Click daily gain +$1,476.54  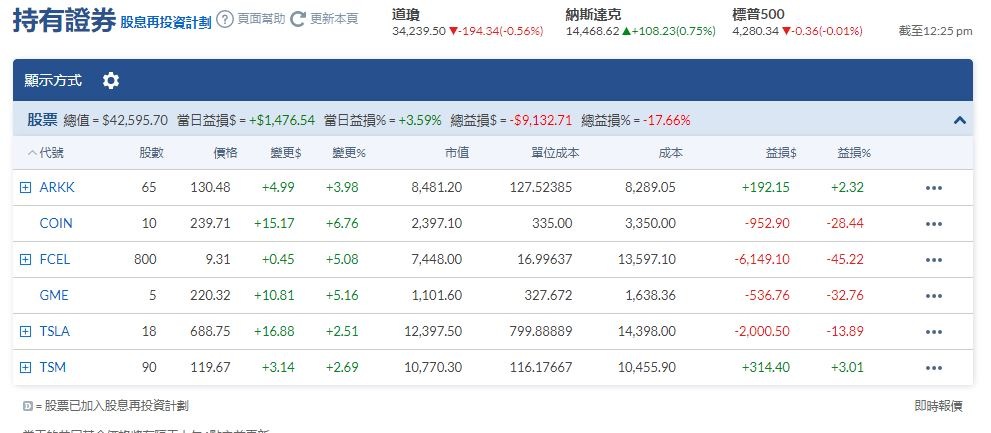coord(282,120)
